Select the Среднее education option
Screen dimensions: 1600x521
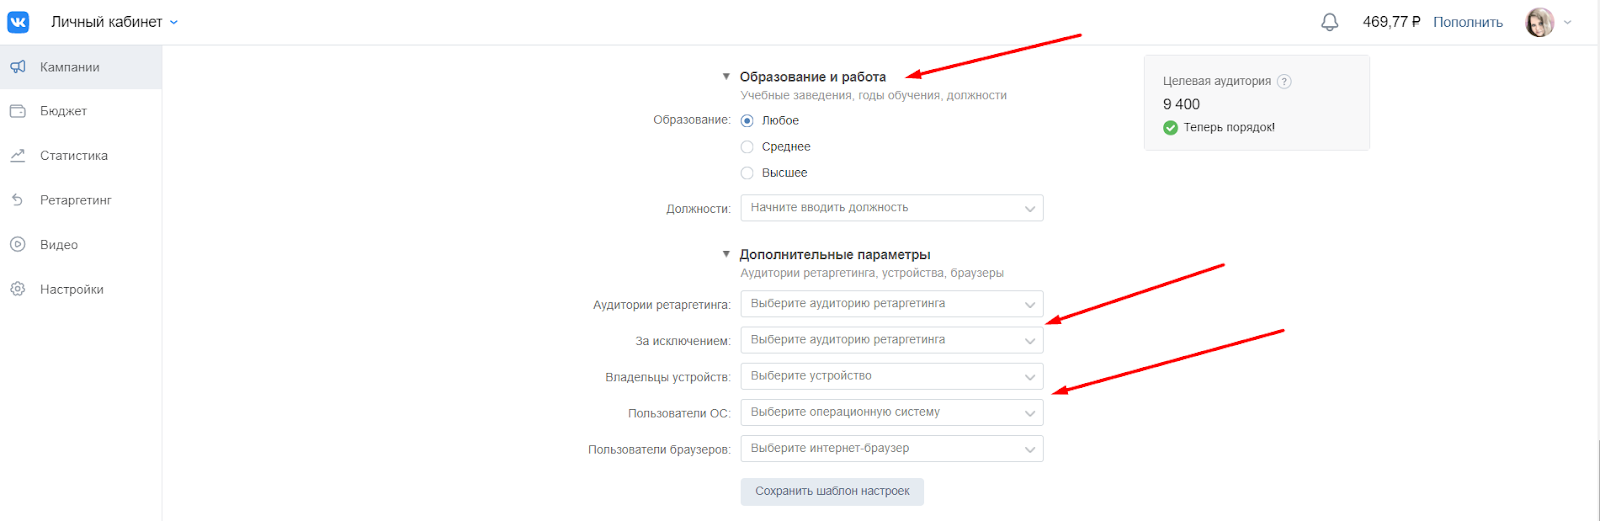coord(747,147)
